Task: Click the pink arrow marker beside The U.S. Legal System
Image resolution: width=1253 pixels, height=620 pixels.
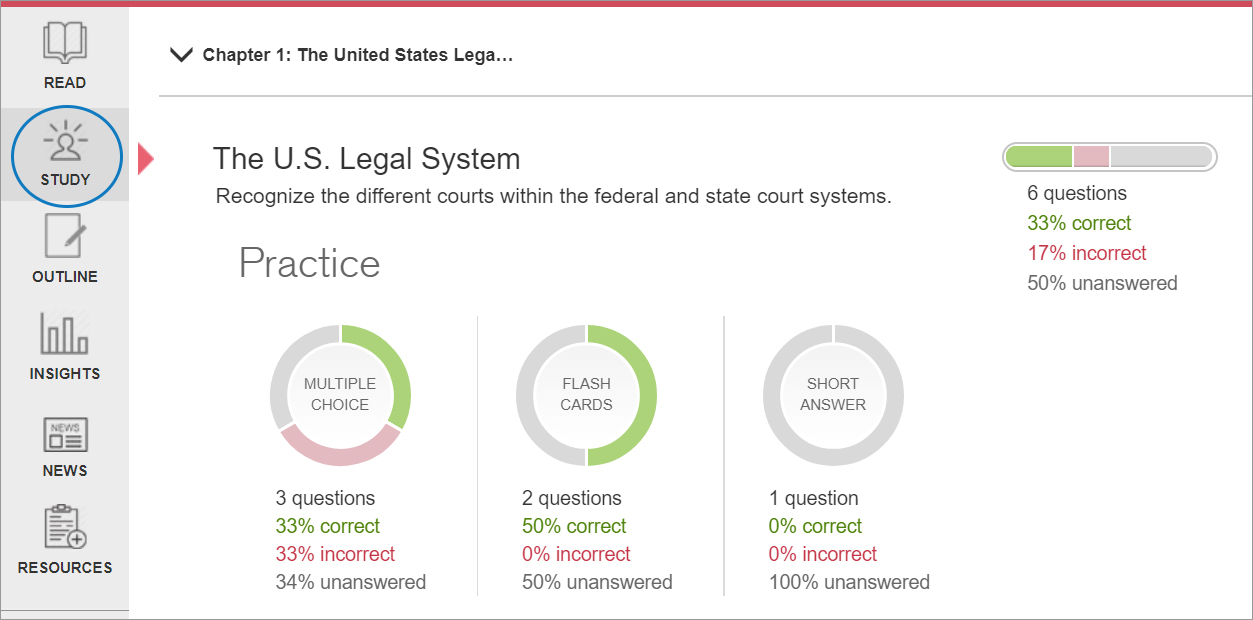Action: click(x=145, y=159)
